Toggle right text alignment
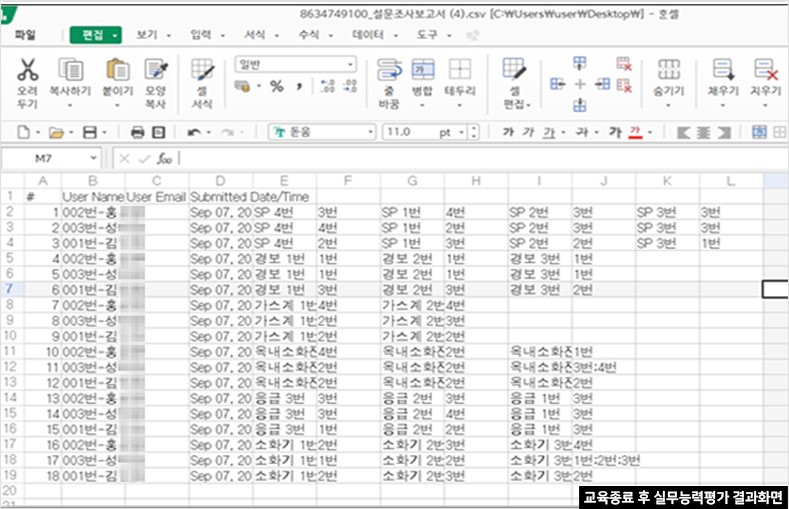The width and height of the screenshot is (789, 509). 724,133
